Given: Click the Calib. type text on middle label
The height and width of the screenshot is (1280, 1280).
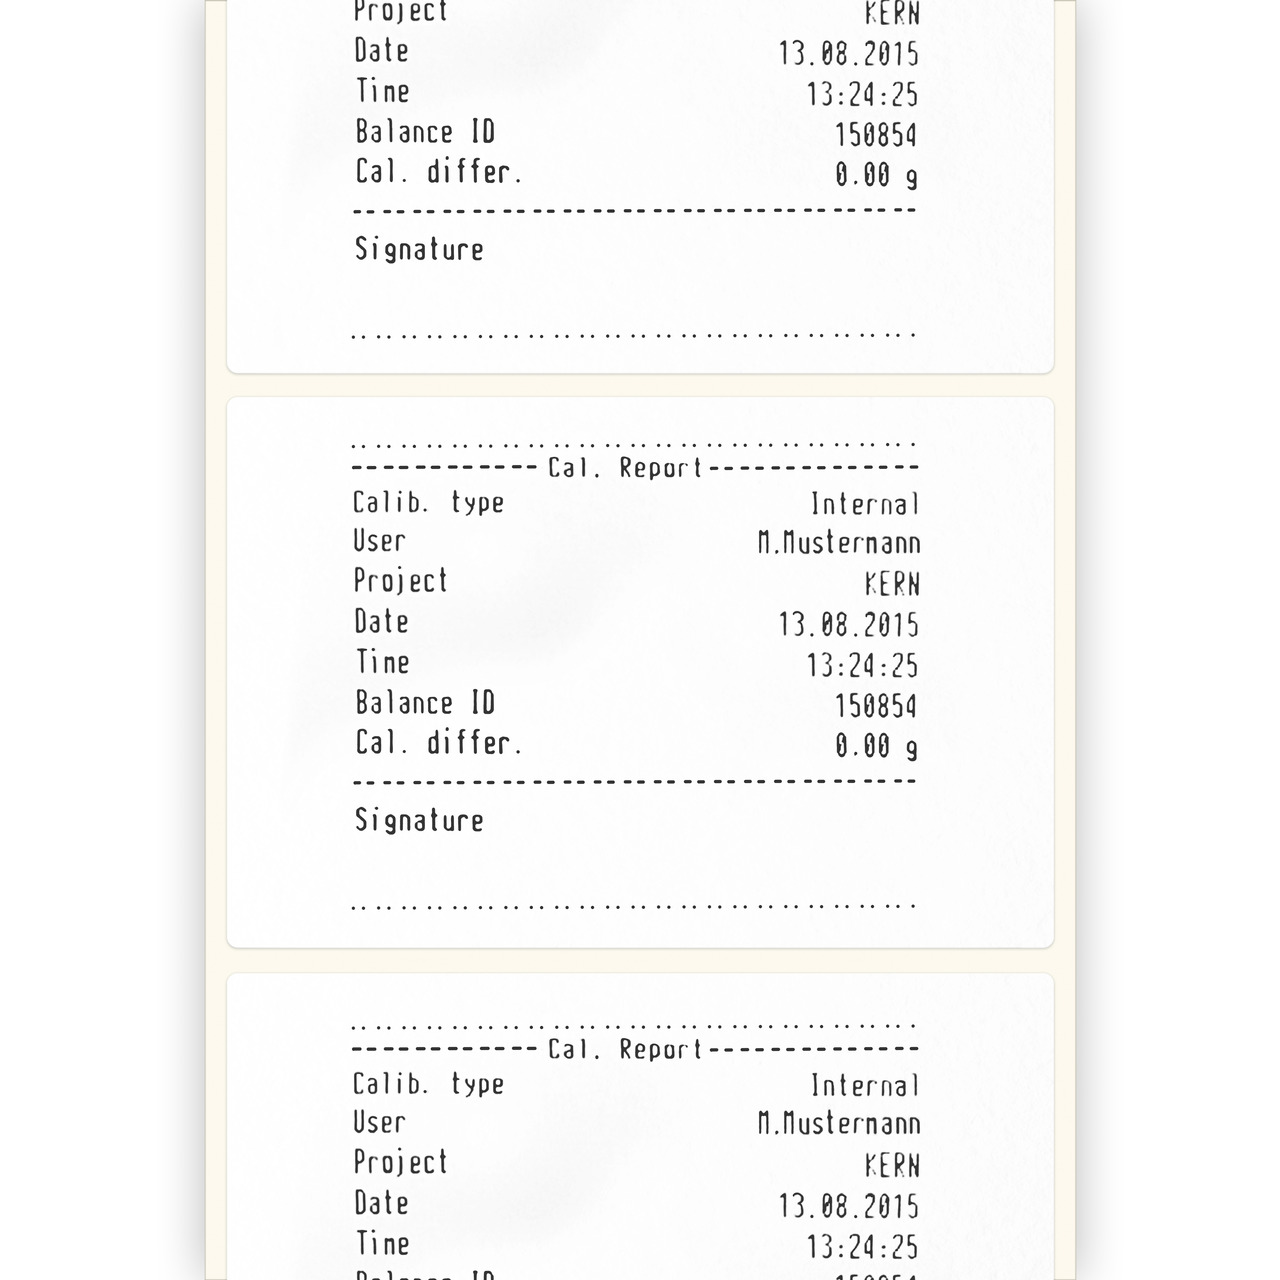Looking at the screenshot, I should pyautogui.click(x=428, y=502).
